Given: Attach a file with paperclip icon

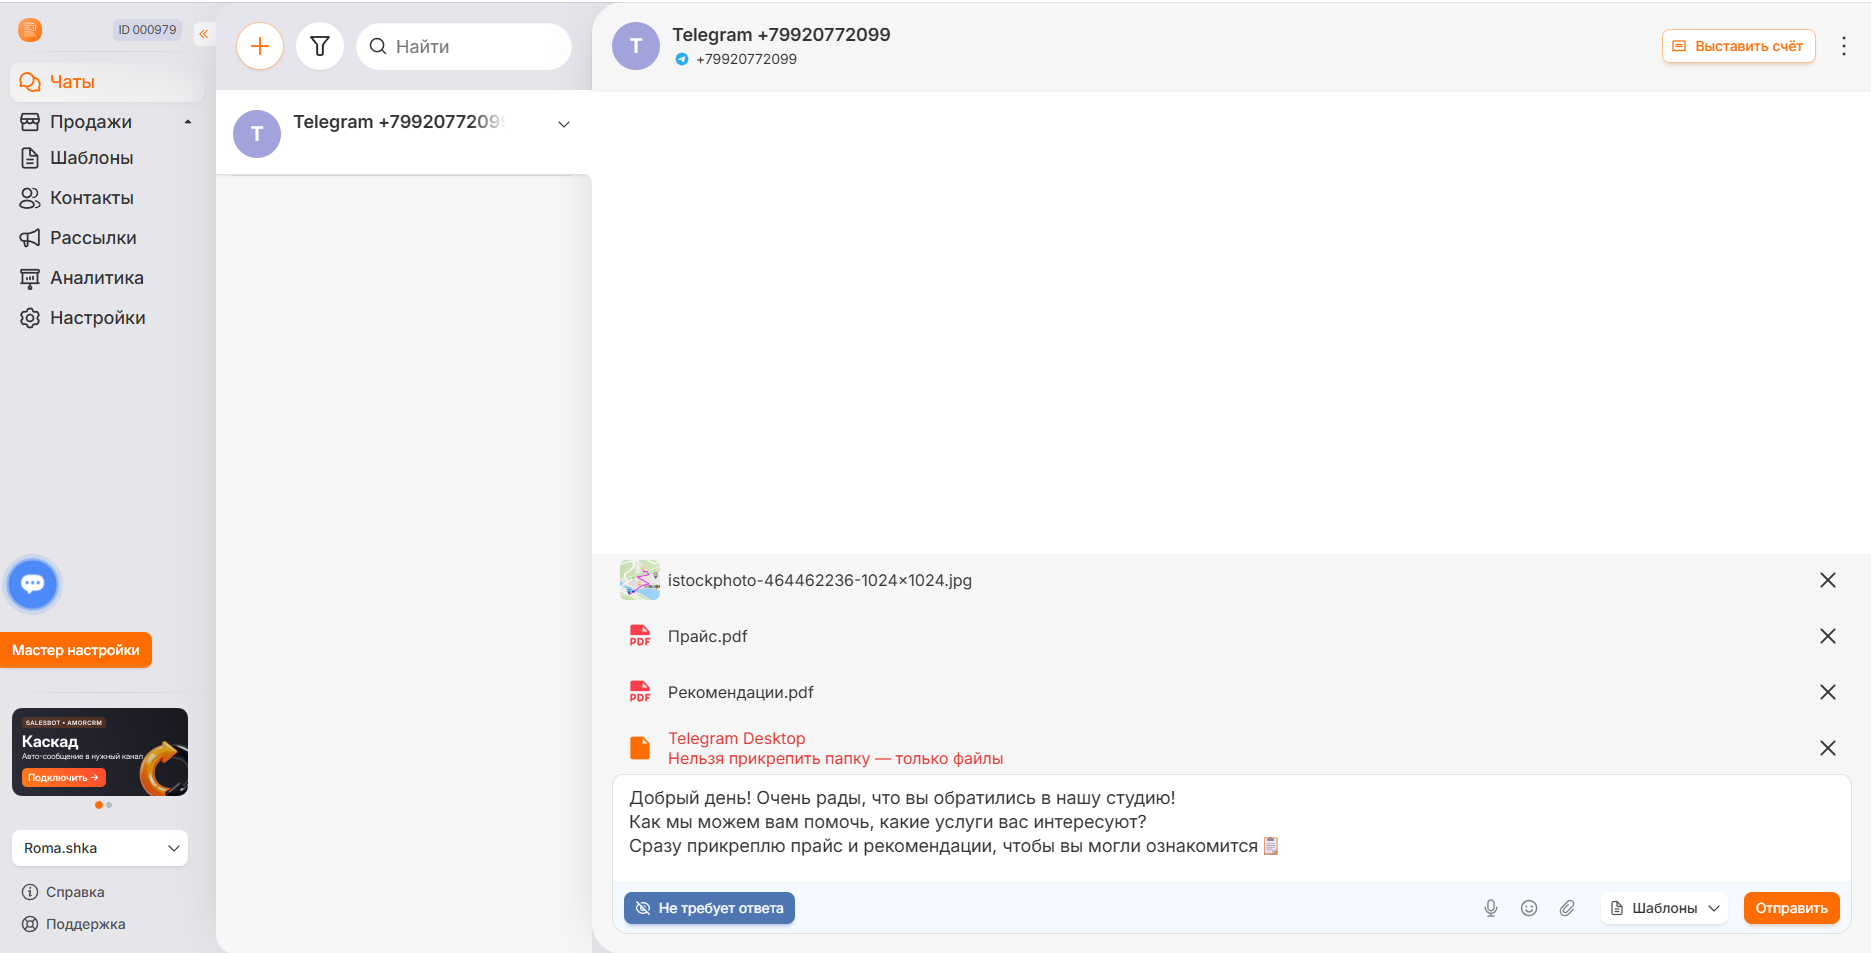Looking at the screenshot, I should pyautogui.click(x=1567, y=908).
